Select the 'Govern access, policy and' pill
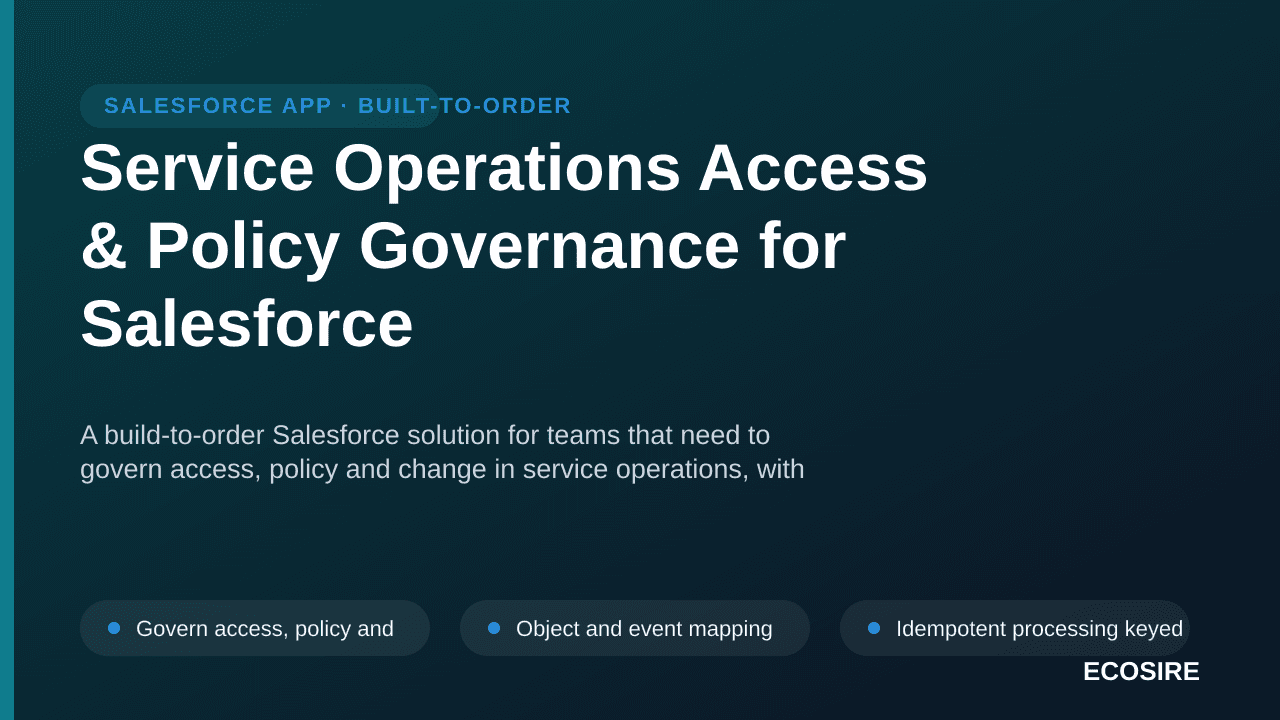The image size is (1280, 720). (255, 628)
